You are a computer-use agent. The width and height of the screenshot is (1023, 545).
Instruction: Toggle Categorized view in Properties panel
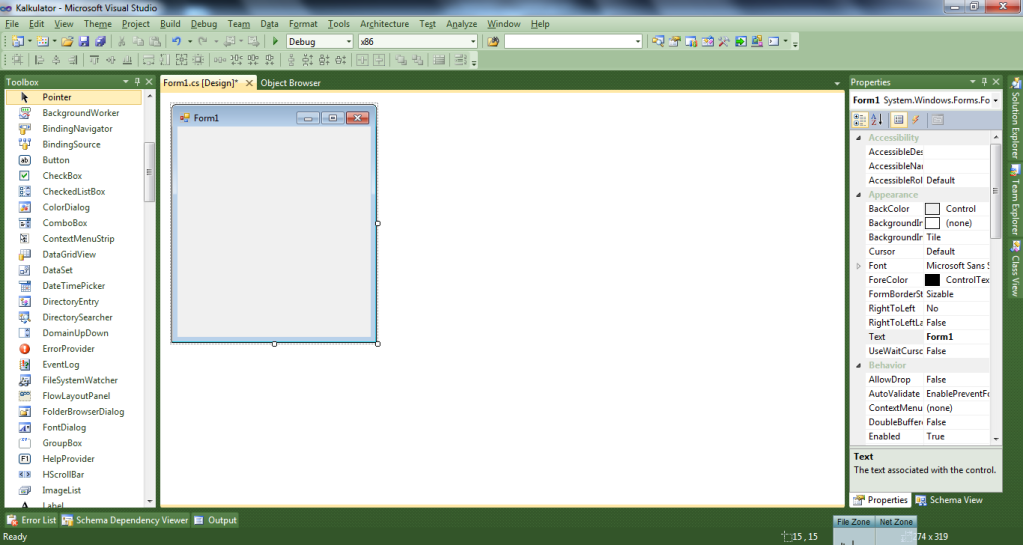tap(860, 119)
